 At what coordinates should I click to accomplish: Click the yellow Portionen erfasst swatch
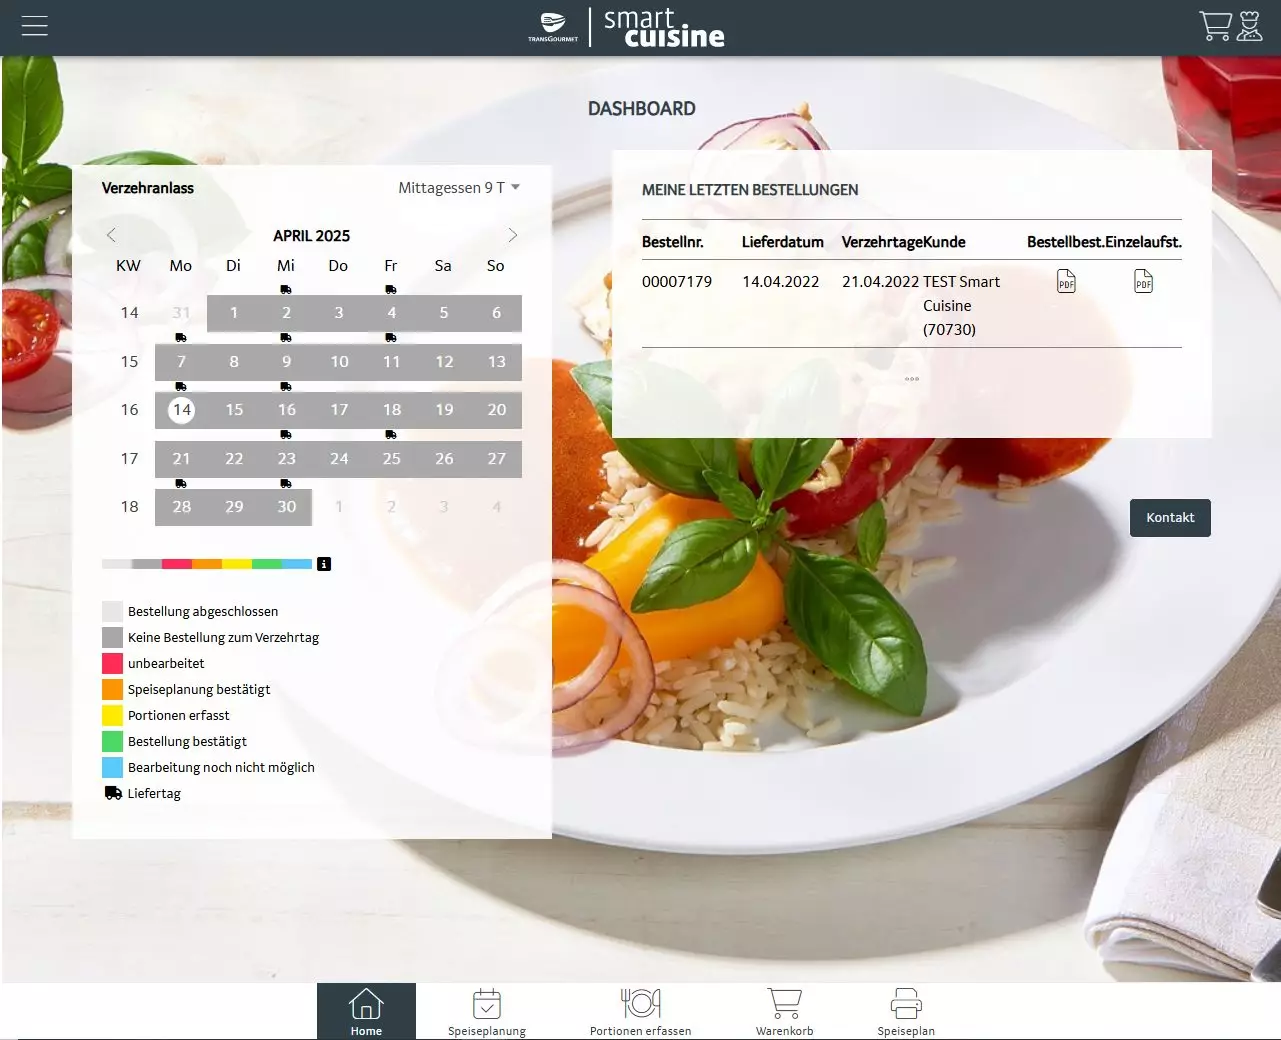pyautogui.click(x=112, y=715)
